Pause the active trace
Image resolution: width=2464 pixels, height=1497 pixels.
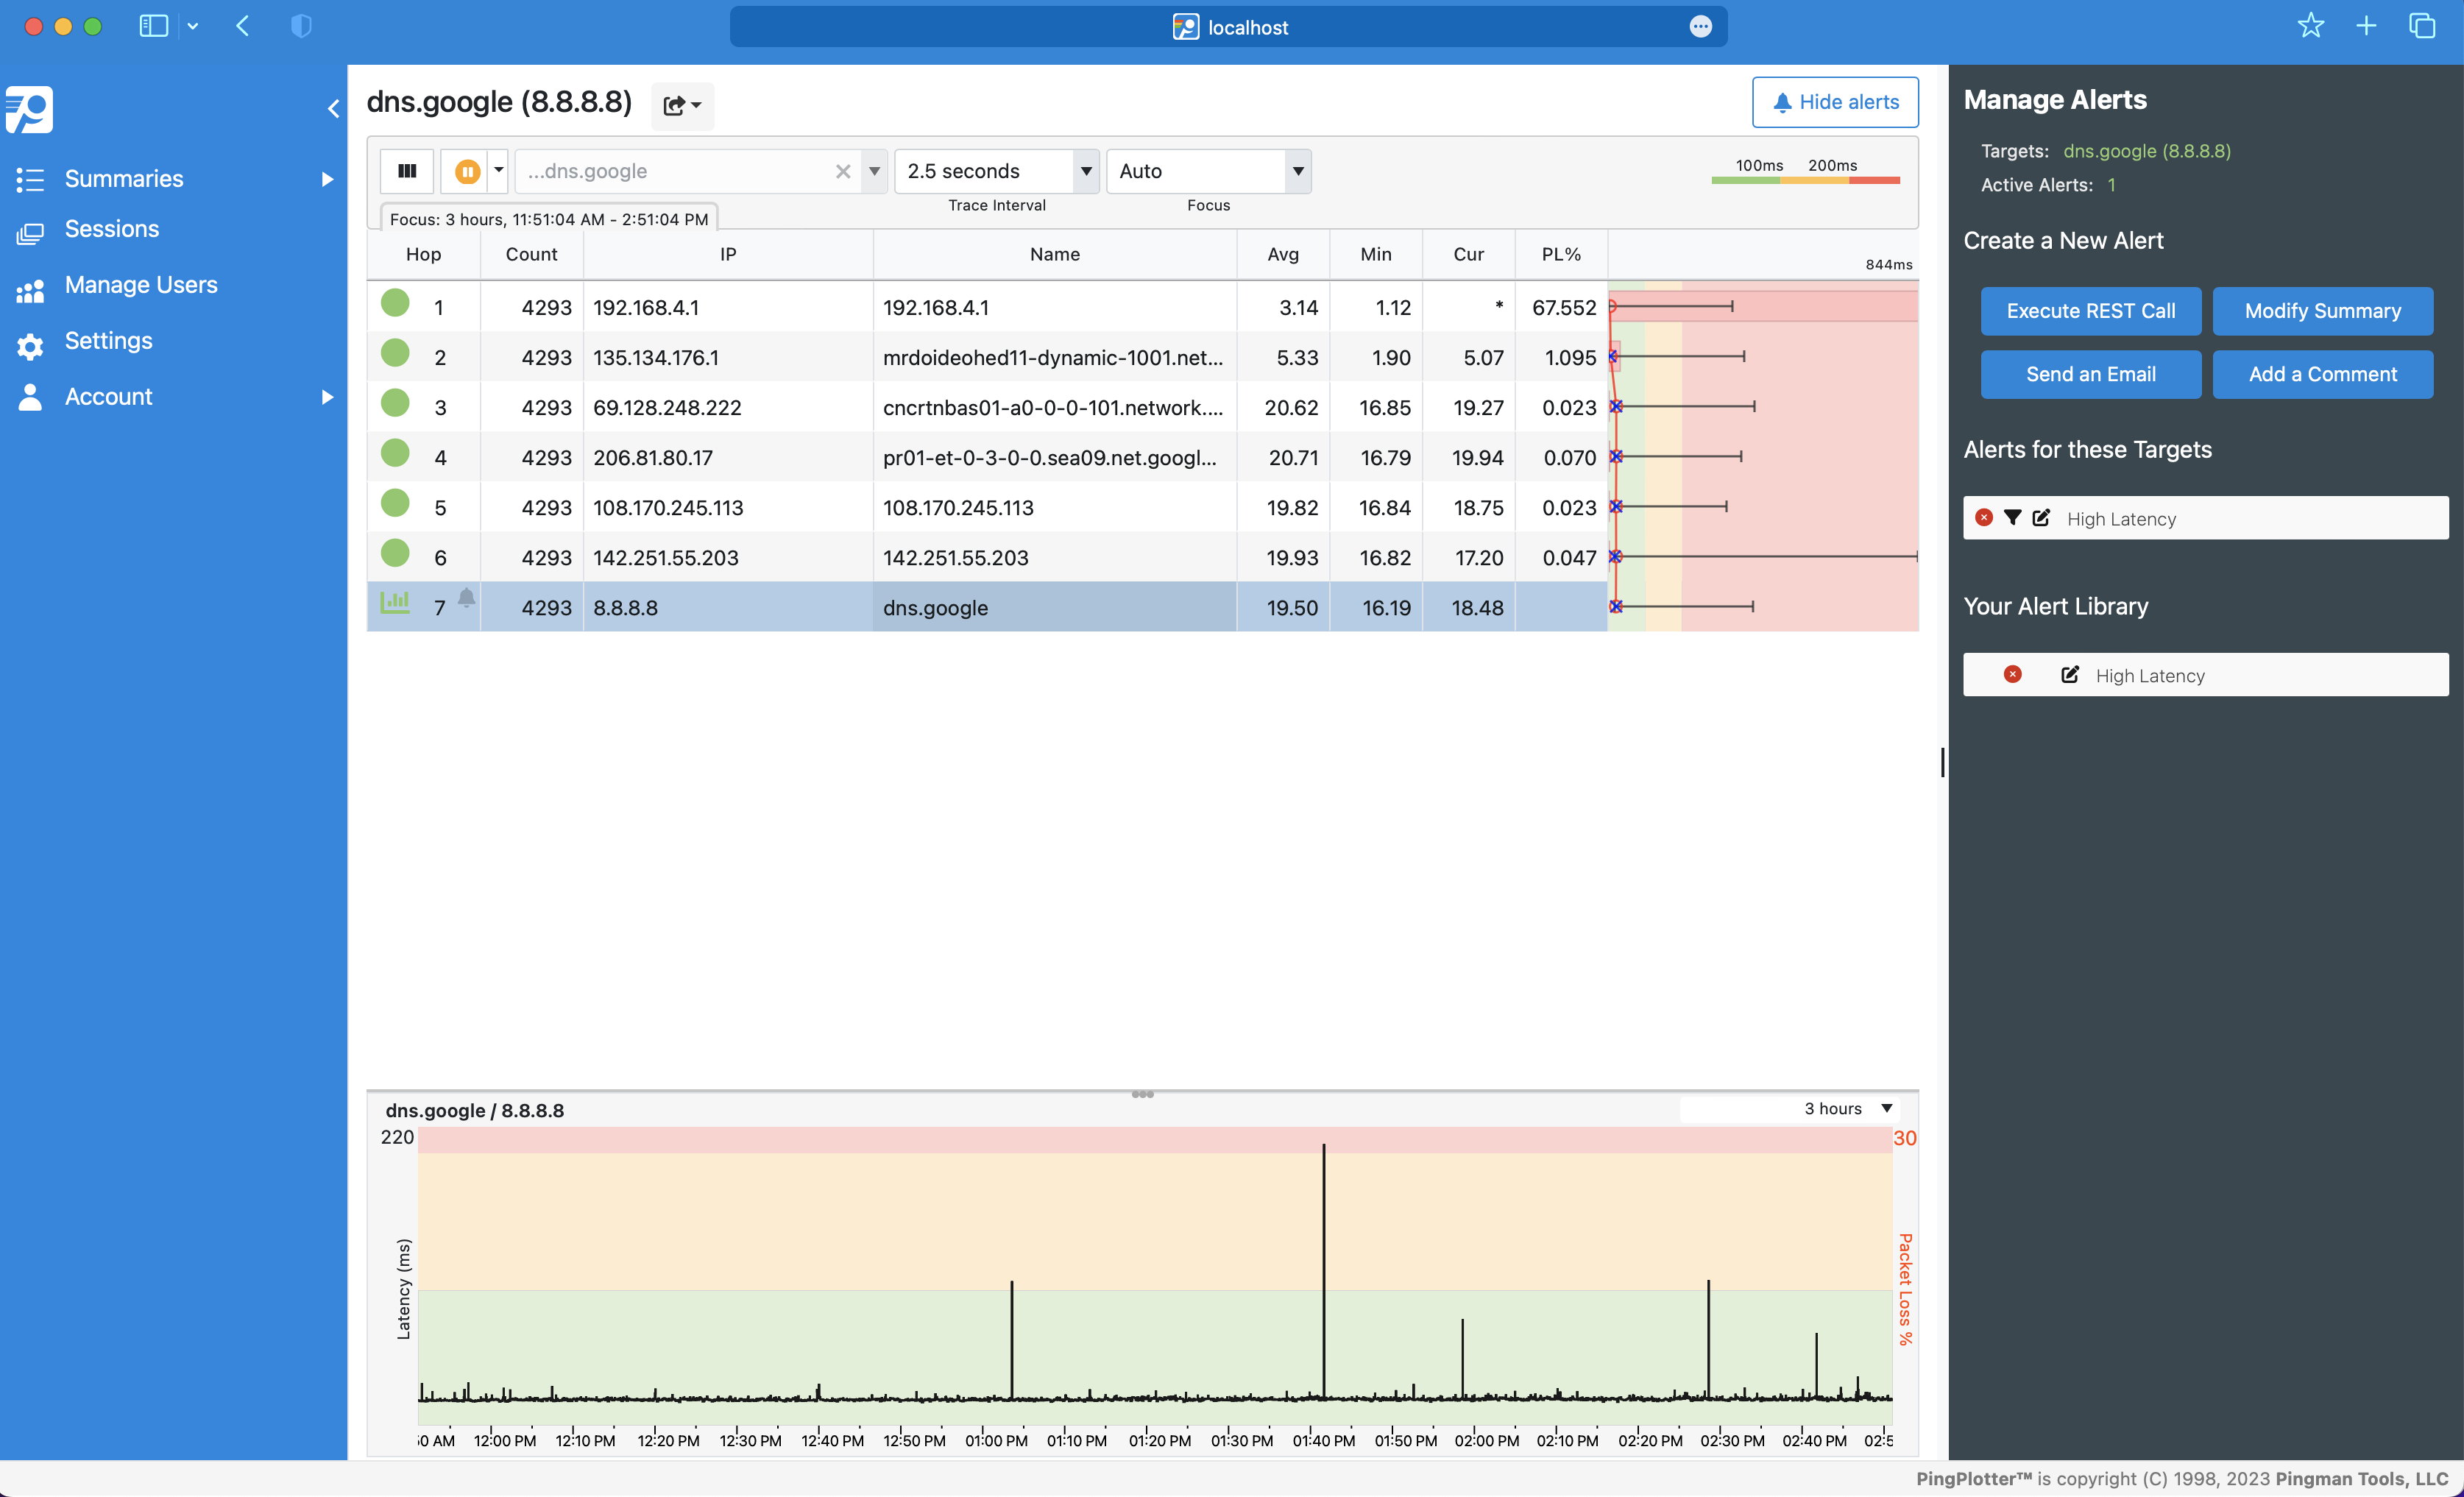point(466,171)
